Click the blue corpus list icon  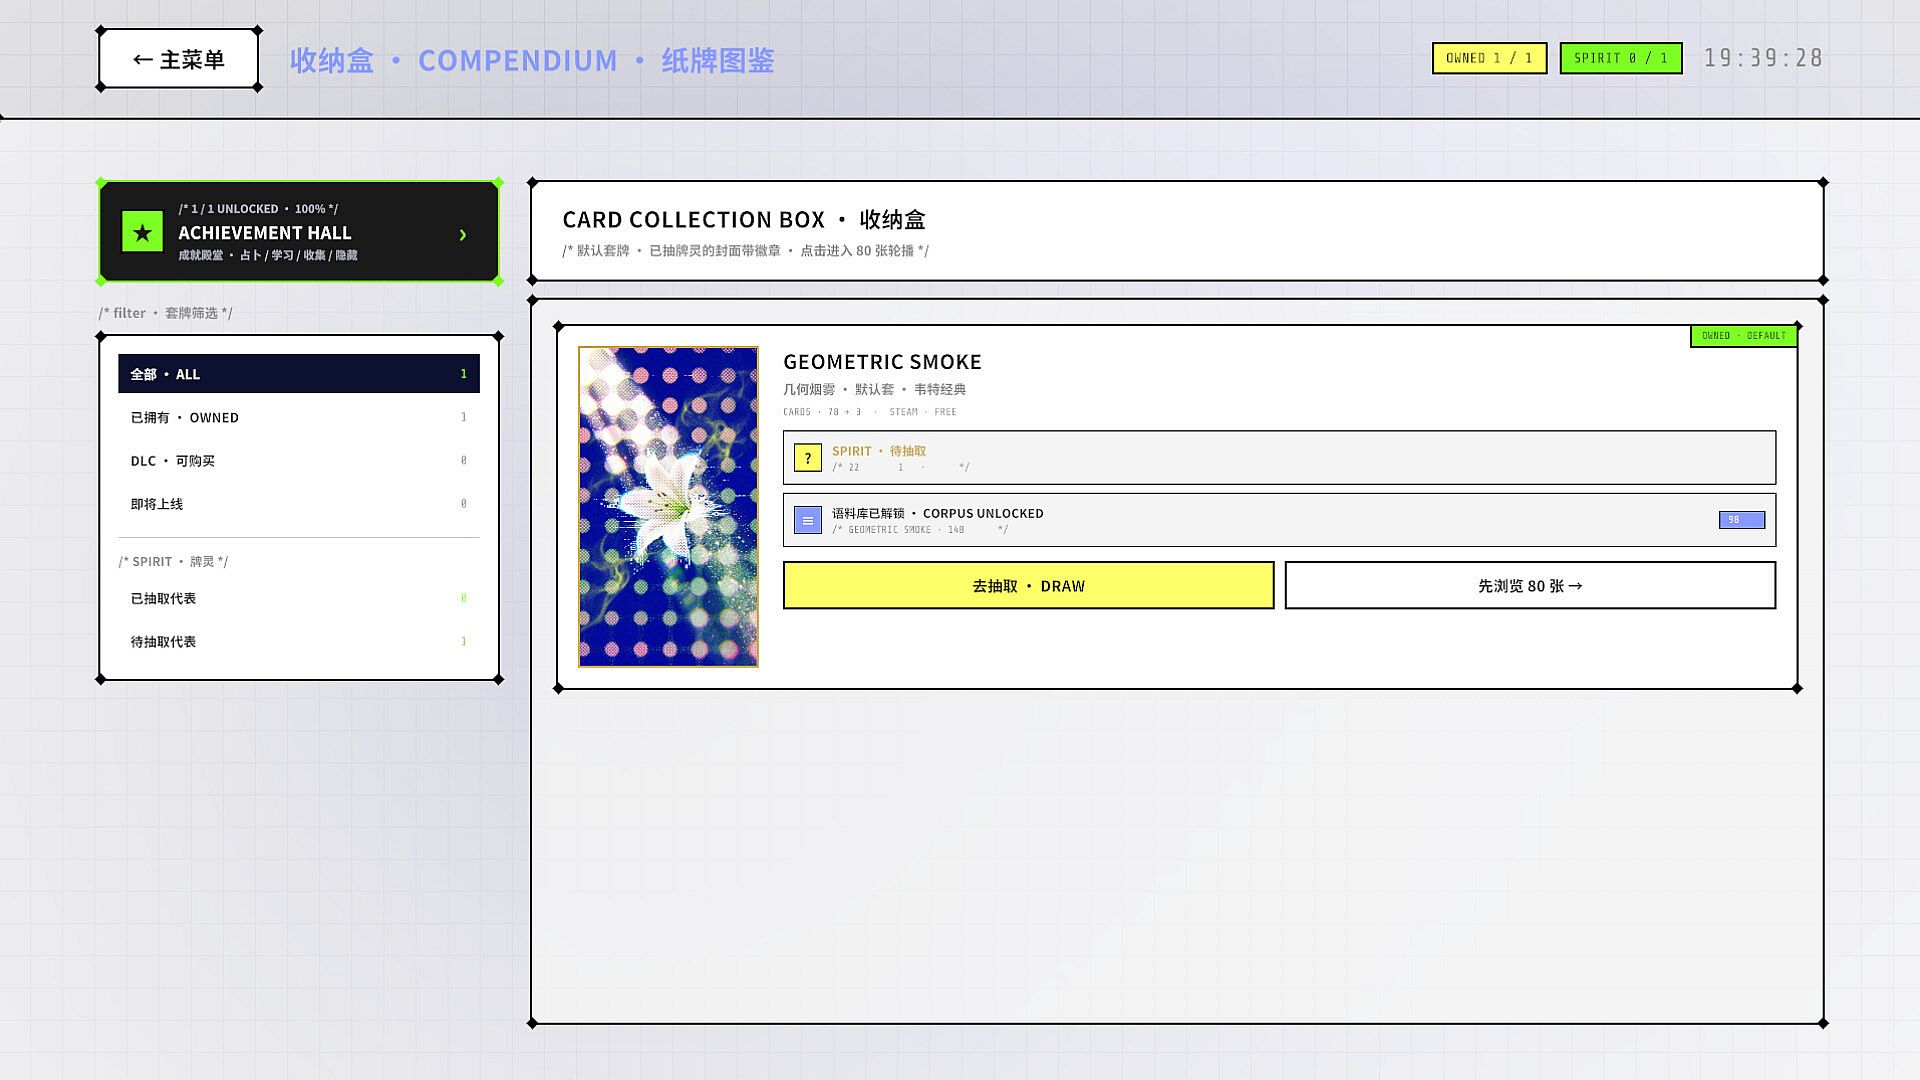807,520
